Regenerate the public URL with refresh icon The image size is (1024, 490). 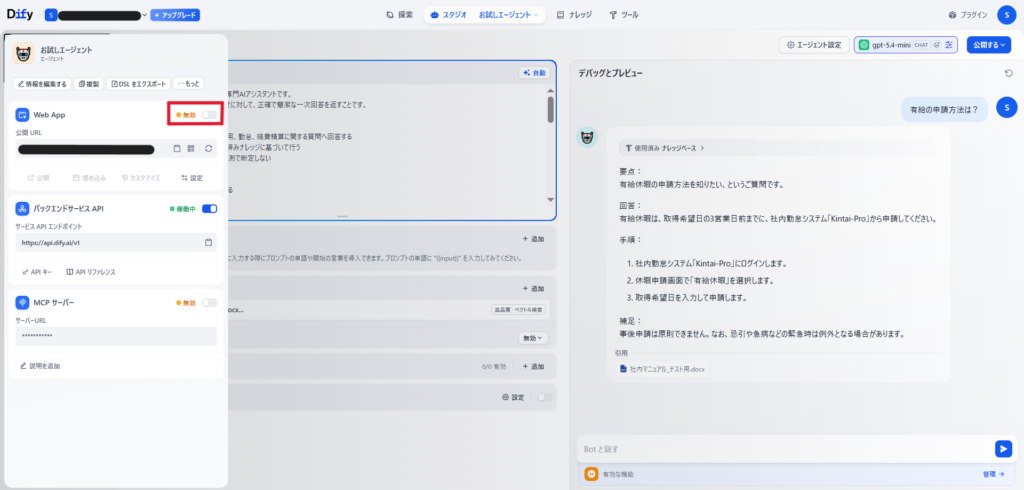pos(208,148)
